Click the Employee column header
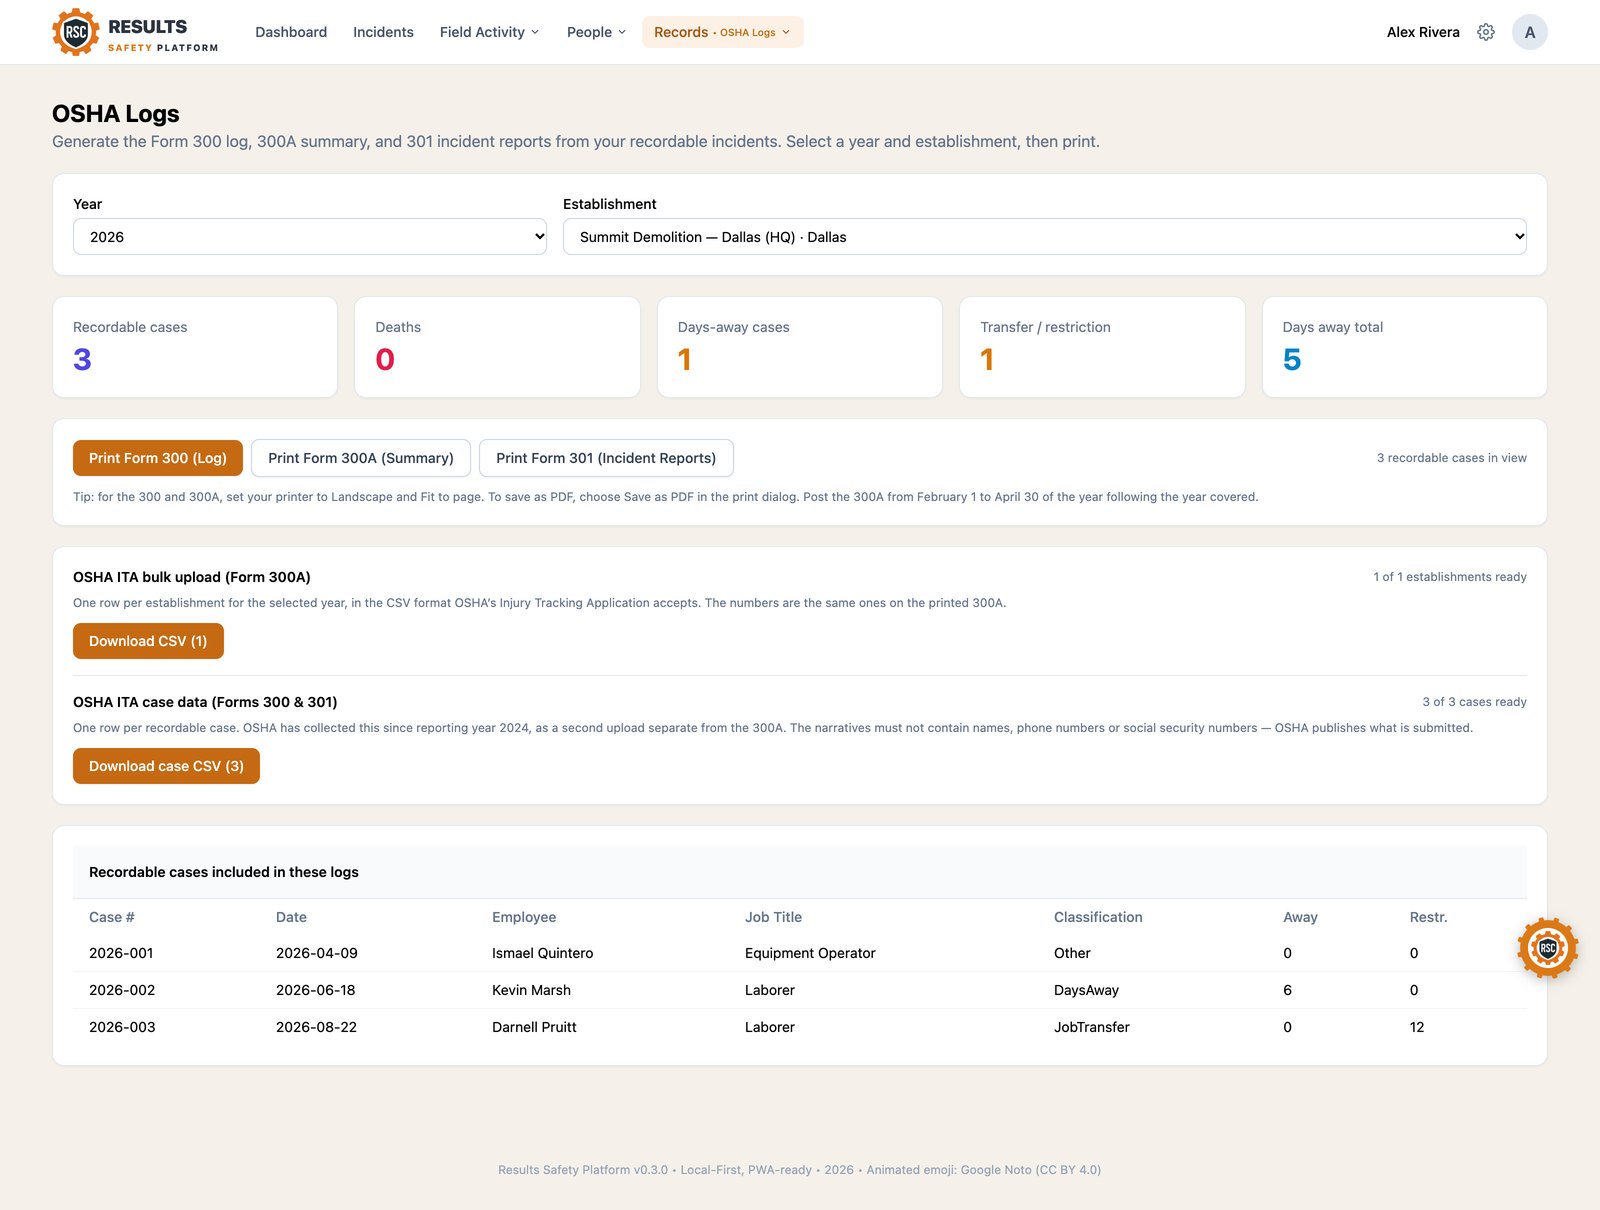1600x1210 pixels. point(524,917)
